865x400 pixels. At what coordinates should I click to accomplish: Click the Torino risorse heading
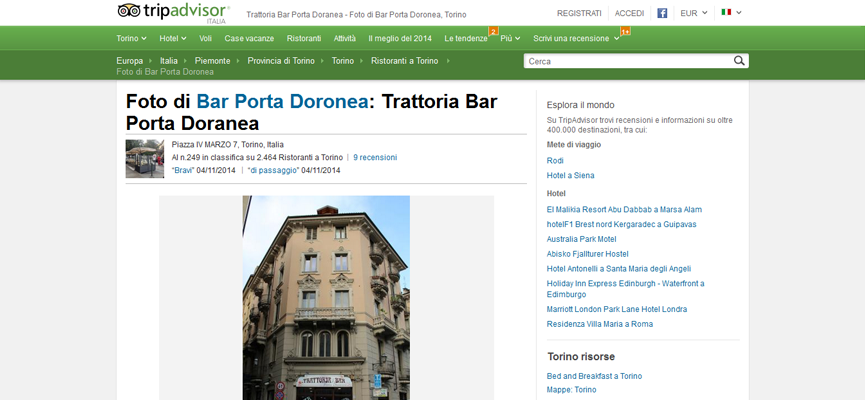click(x=581, y=357)
